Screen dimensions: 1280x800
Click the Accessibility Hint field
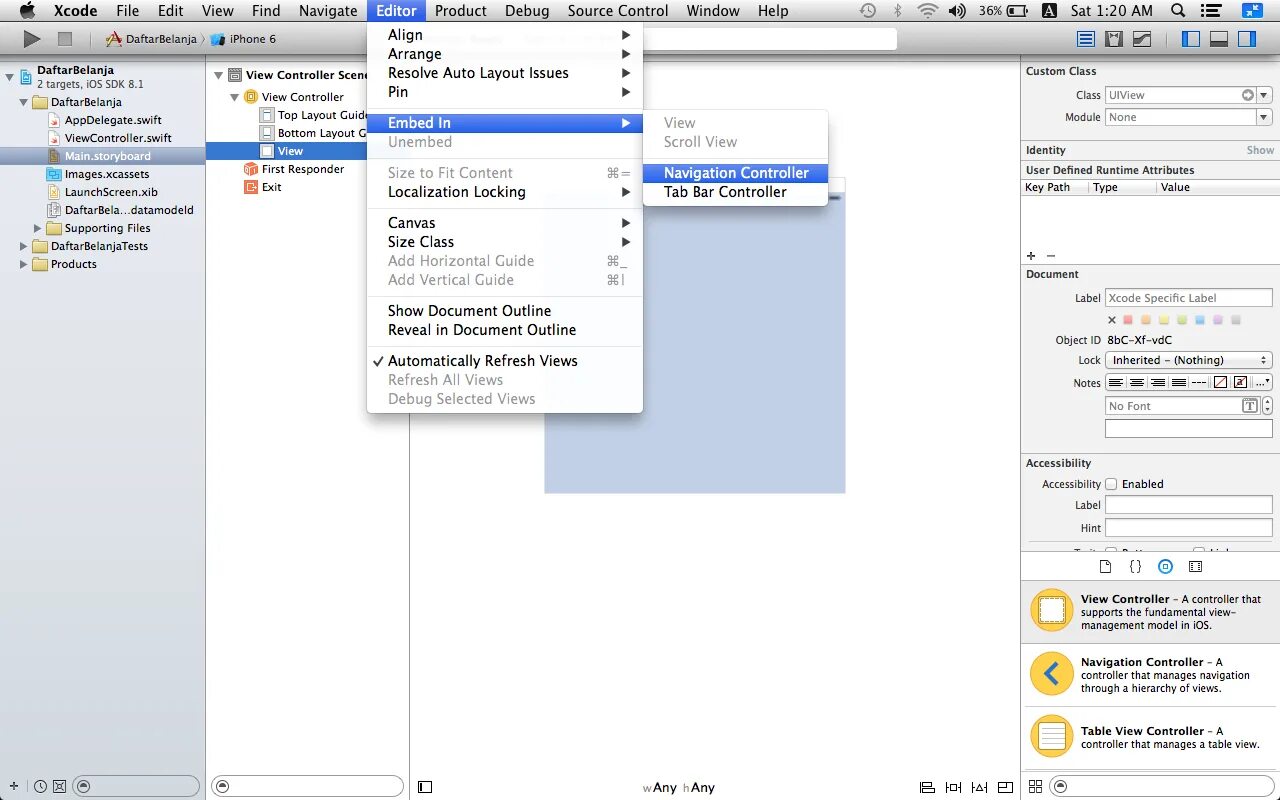click(x=1188, y=528)
